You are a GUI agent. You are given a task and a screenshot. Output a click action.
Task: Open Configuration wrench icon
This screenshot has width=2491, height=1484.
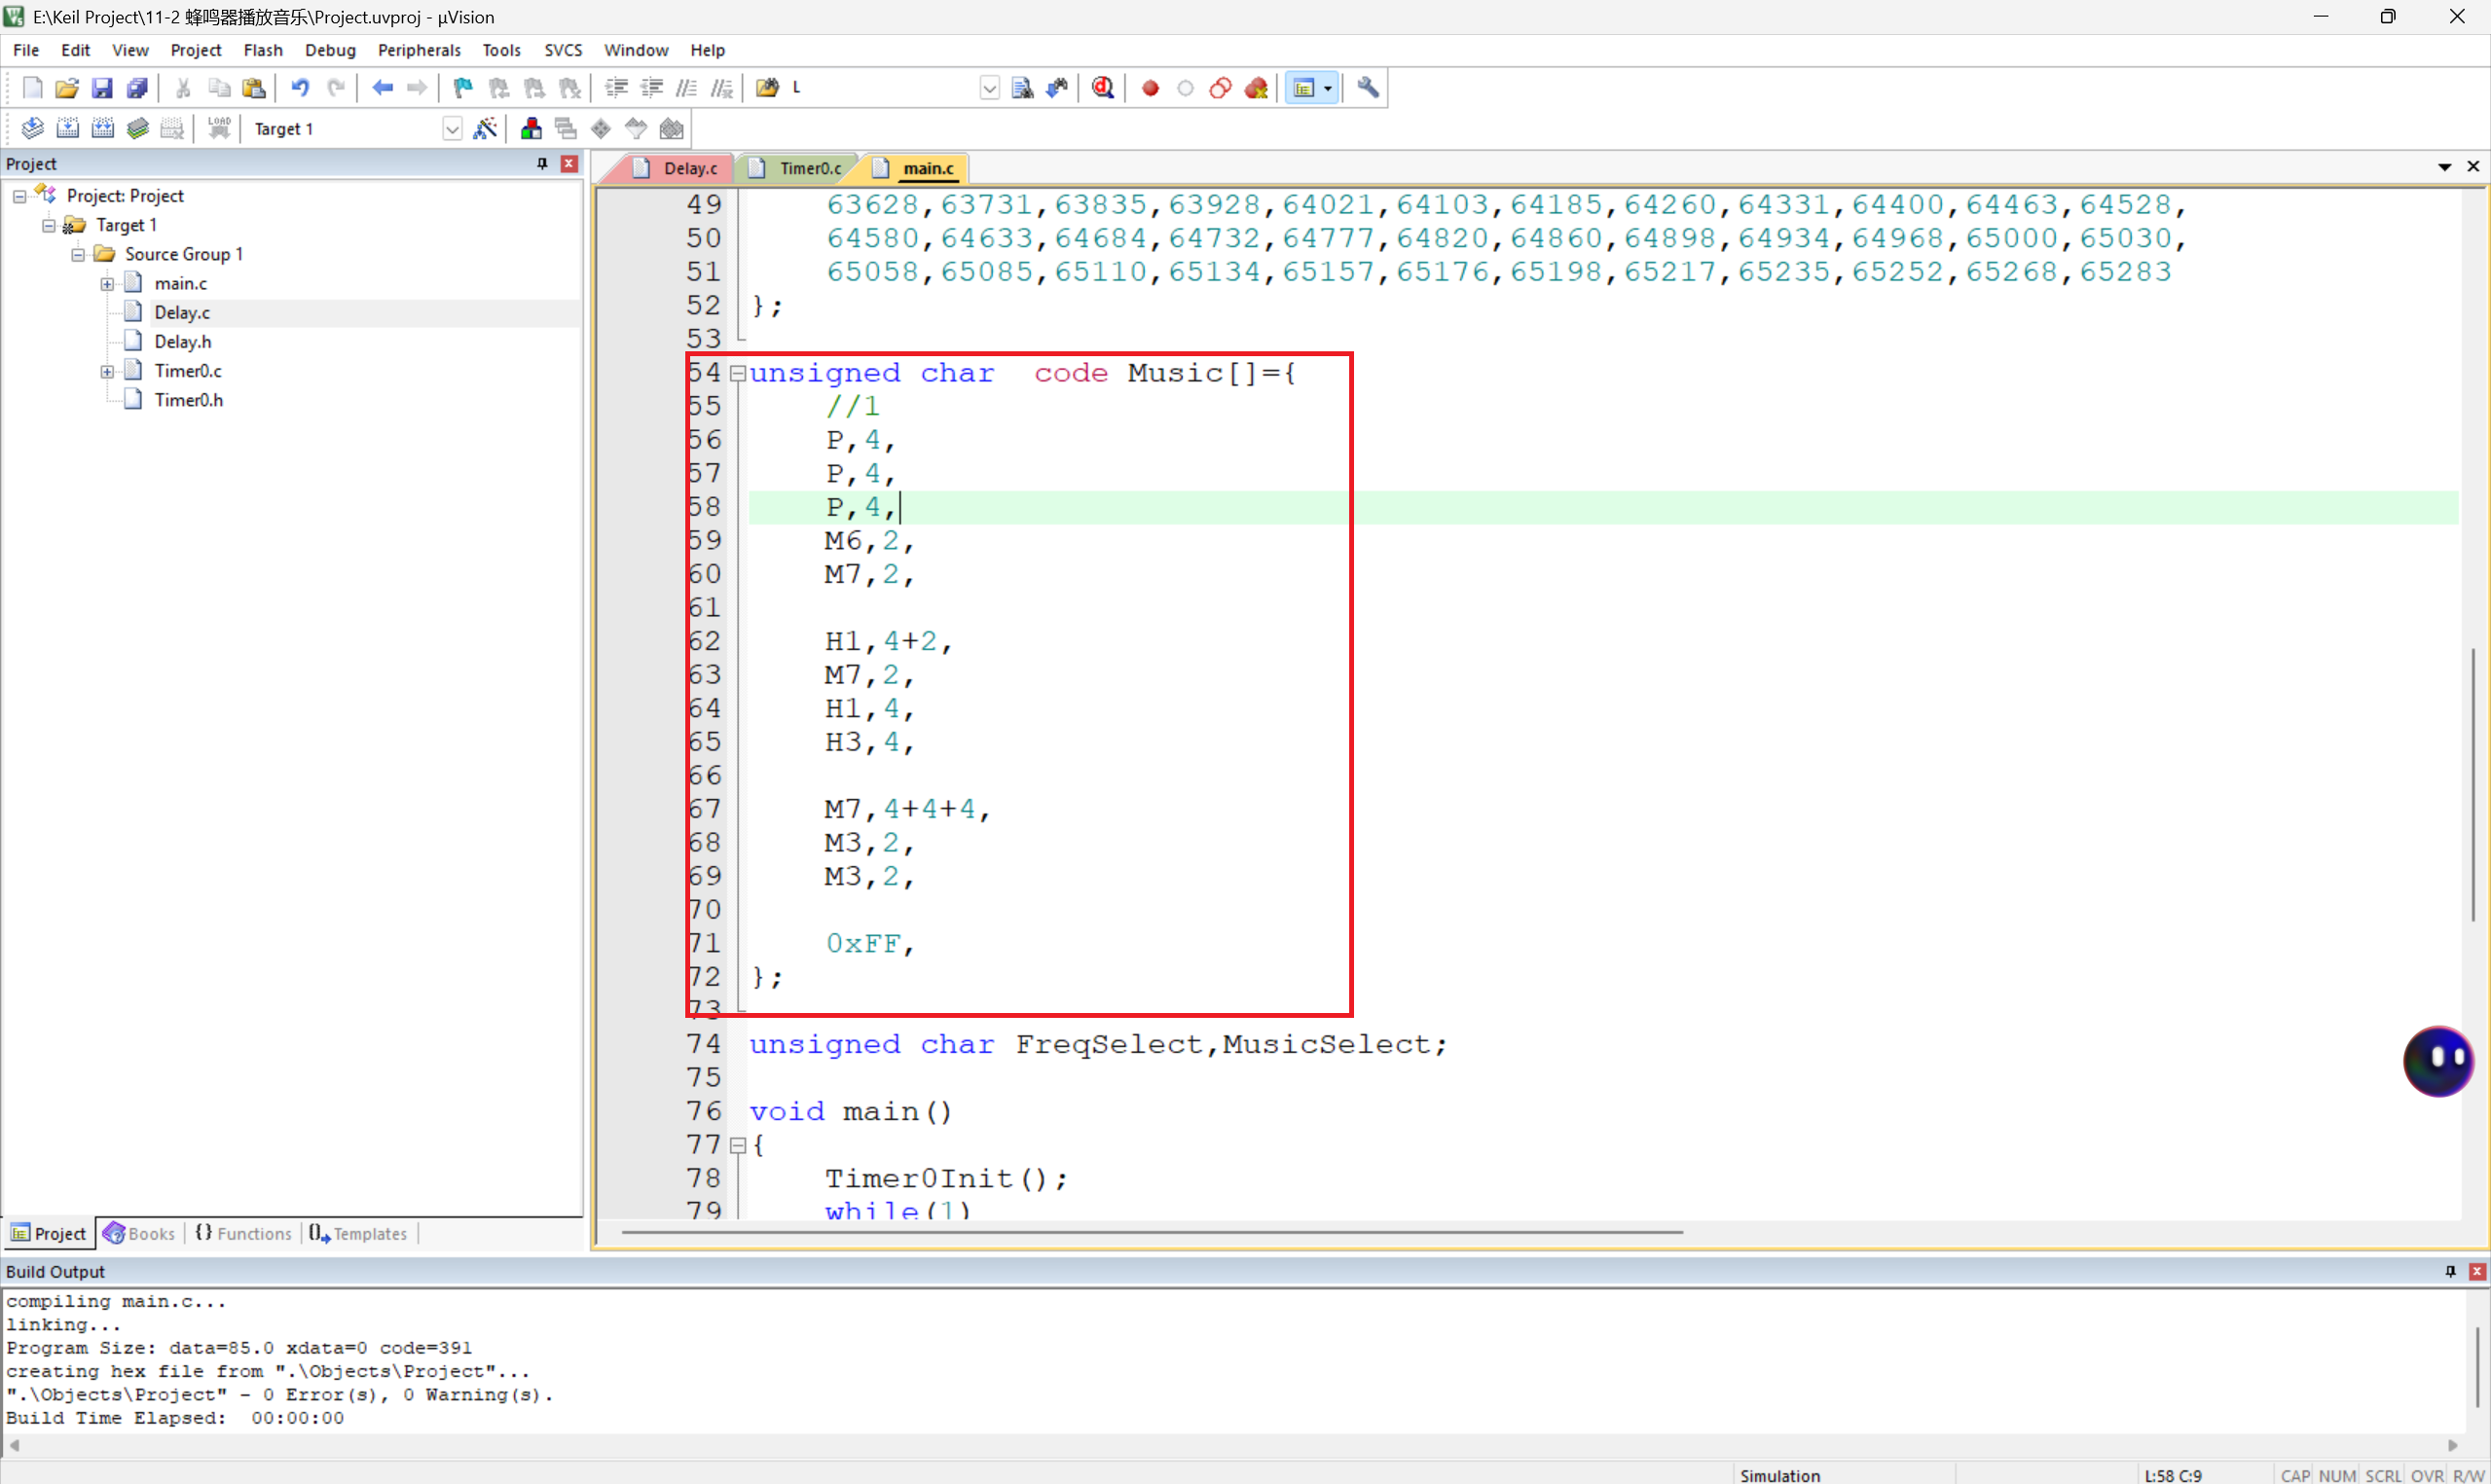pos(1367,88)
